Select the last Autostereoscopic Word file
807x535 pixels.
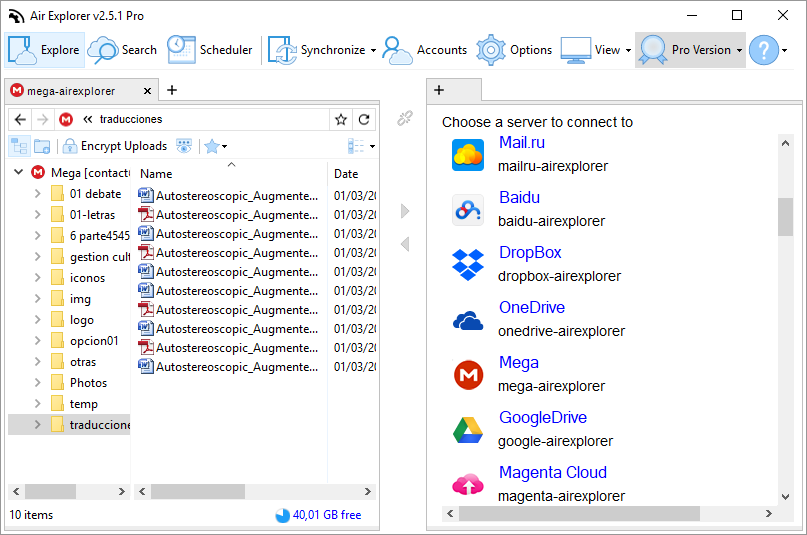(229, 367)
